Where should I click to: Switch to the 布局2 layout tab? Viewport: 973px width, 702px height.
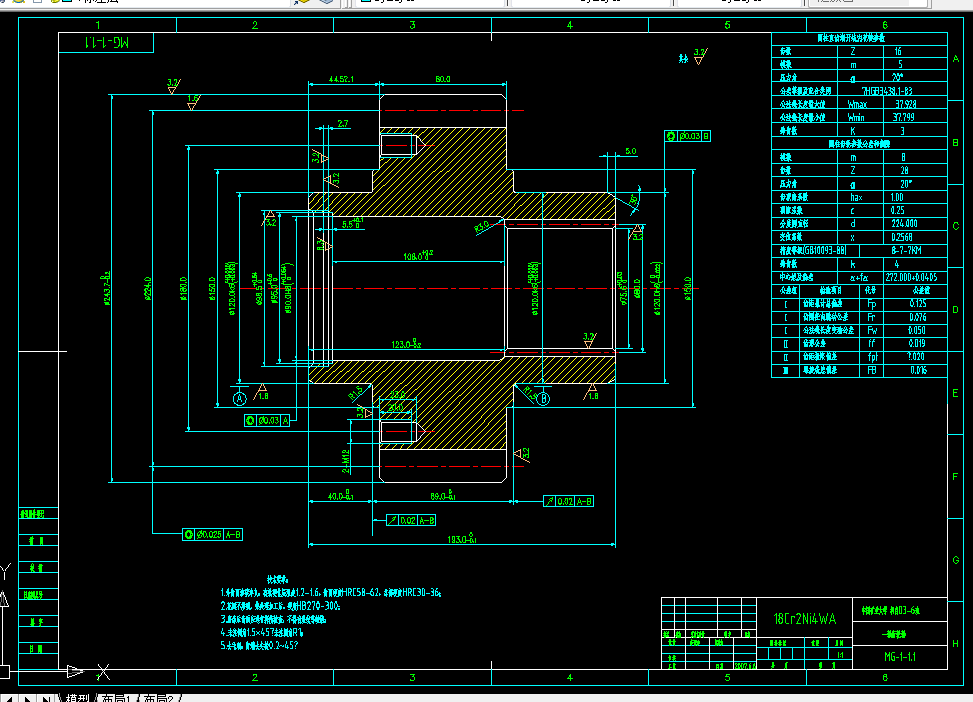[159, 698]
